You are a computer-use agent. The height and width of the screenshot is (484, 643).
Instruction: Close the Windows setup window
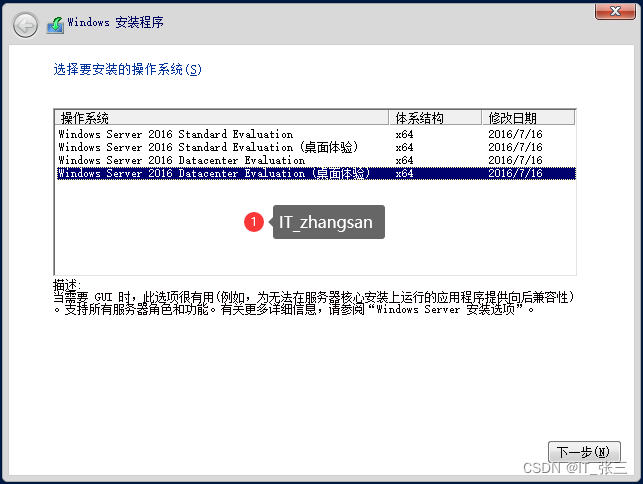[x=615, y=11]
